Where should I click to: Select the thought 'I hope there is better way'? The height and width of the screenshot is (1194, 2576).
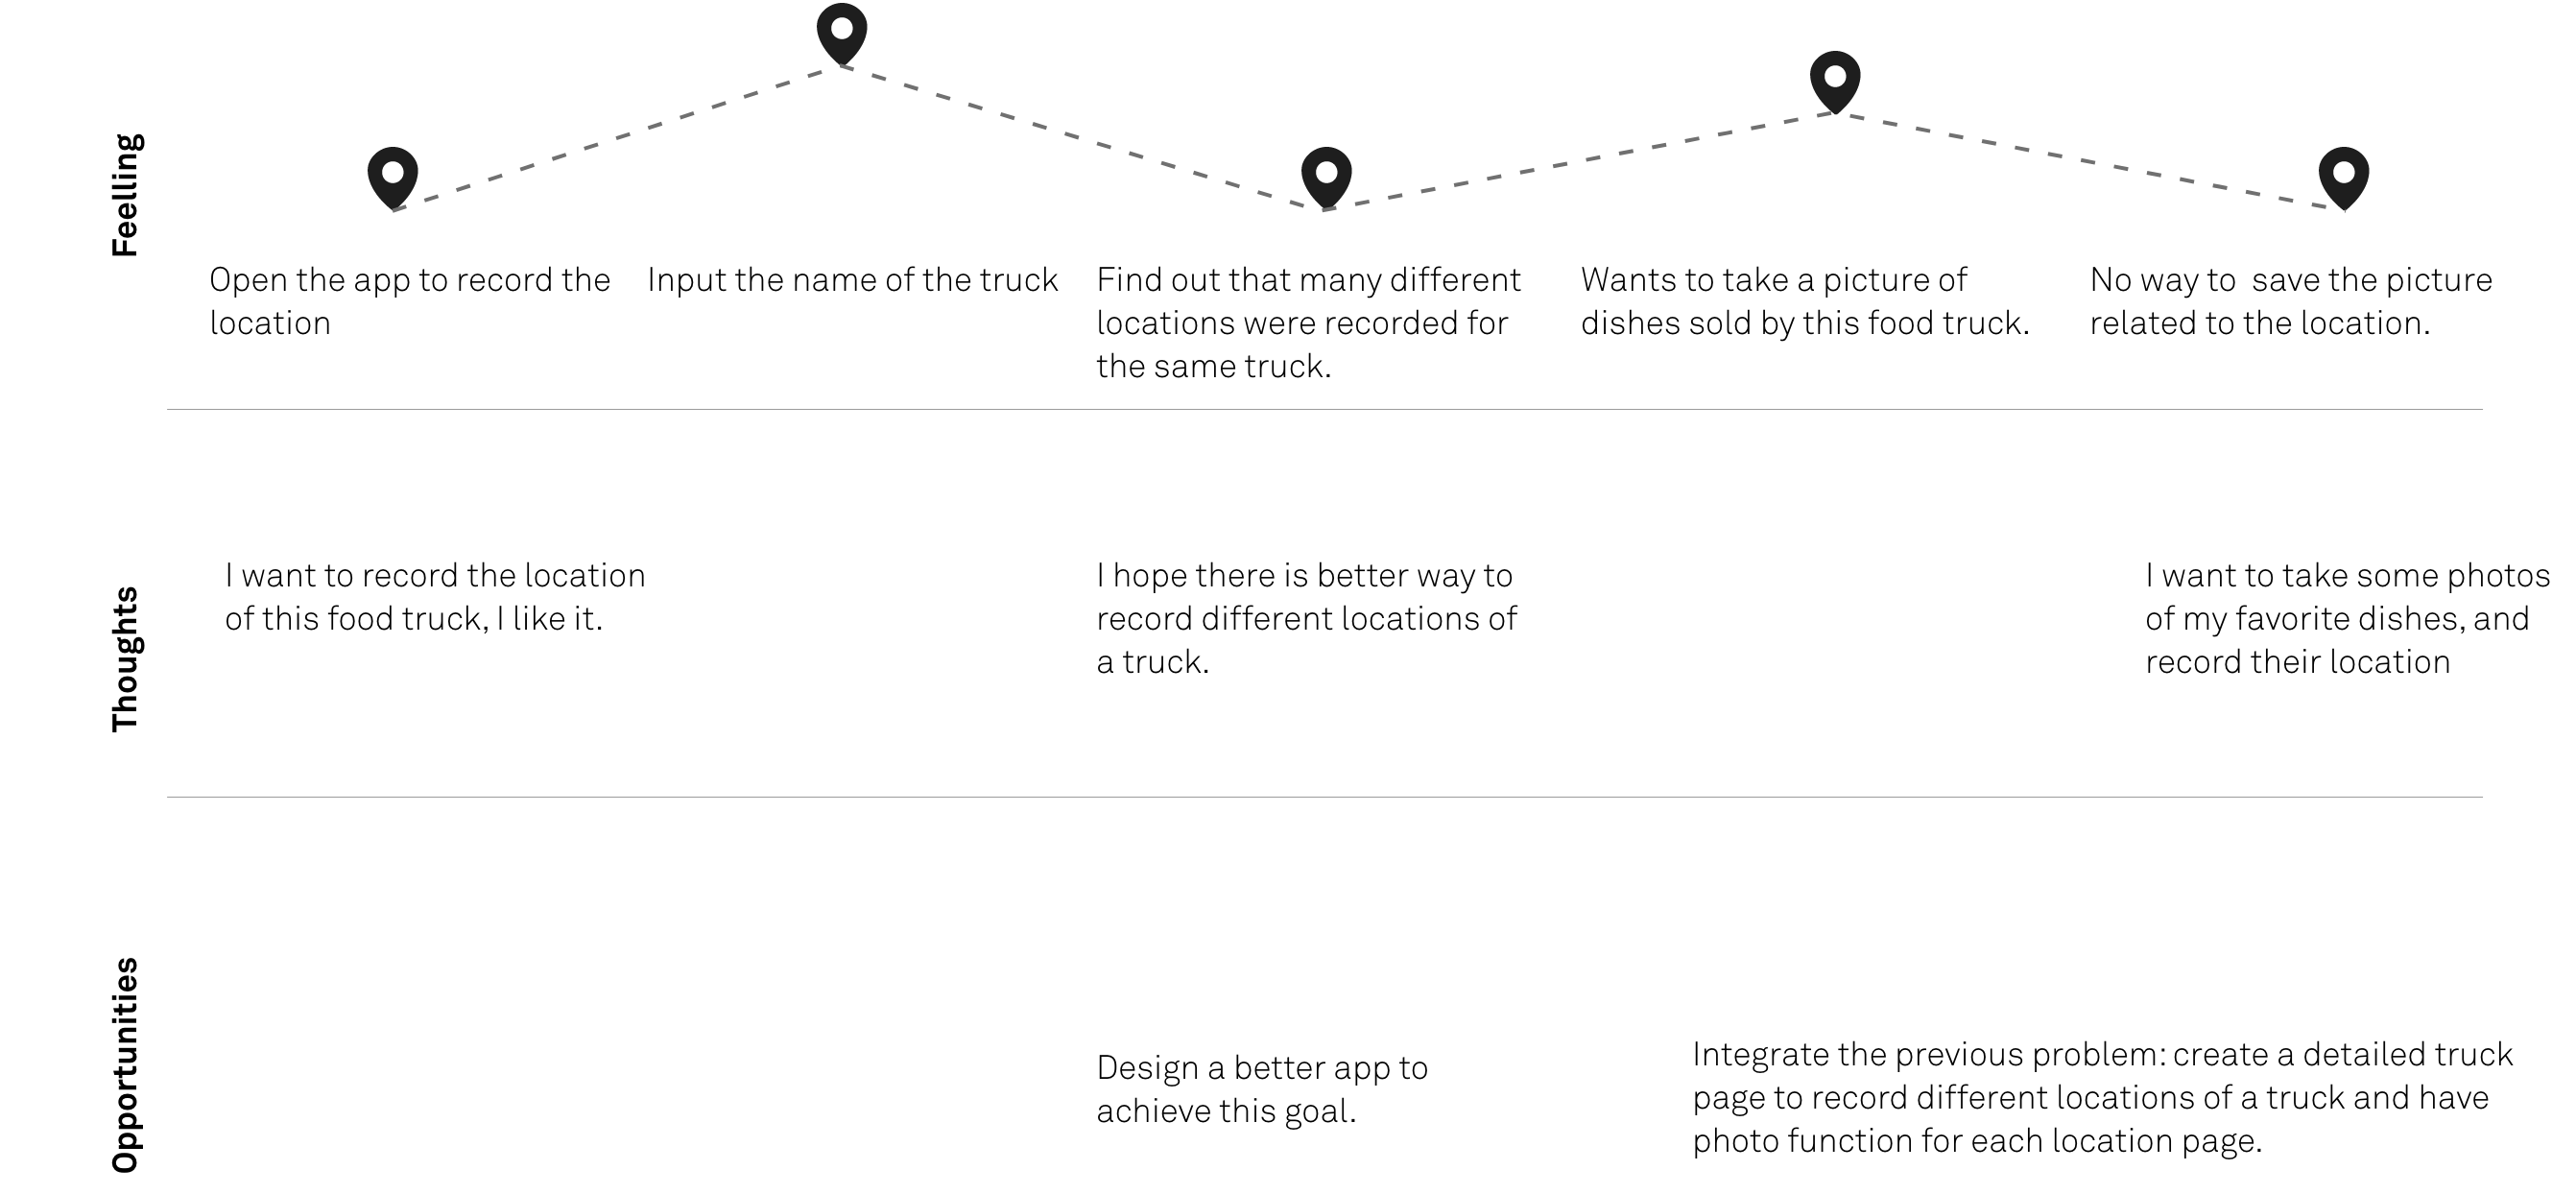[x=1306, y=618]
